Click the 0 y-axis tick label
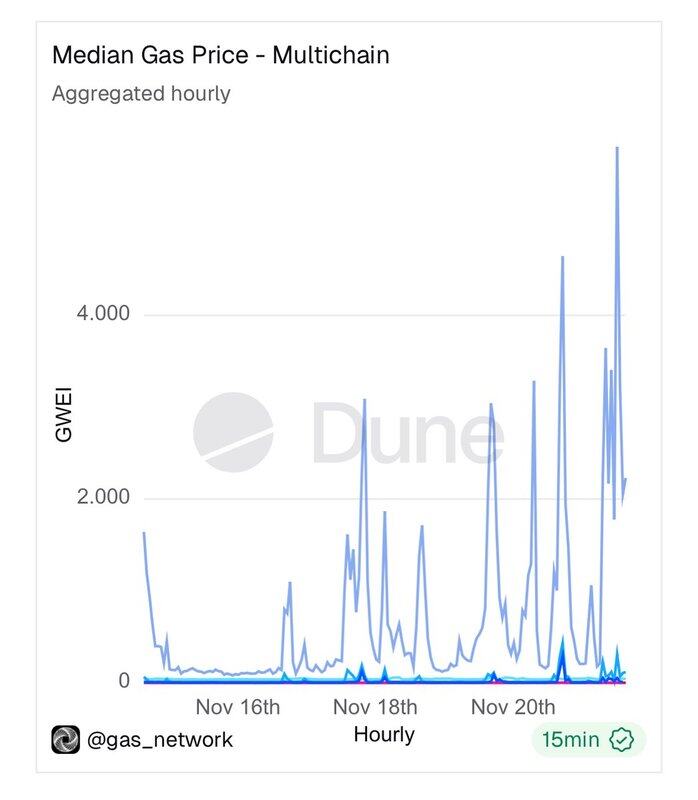 [124, 681]
